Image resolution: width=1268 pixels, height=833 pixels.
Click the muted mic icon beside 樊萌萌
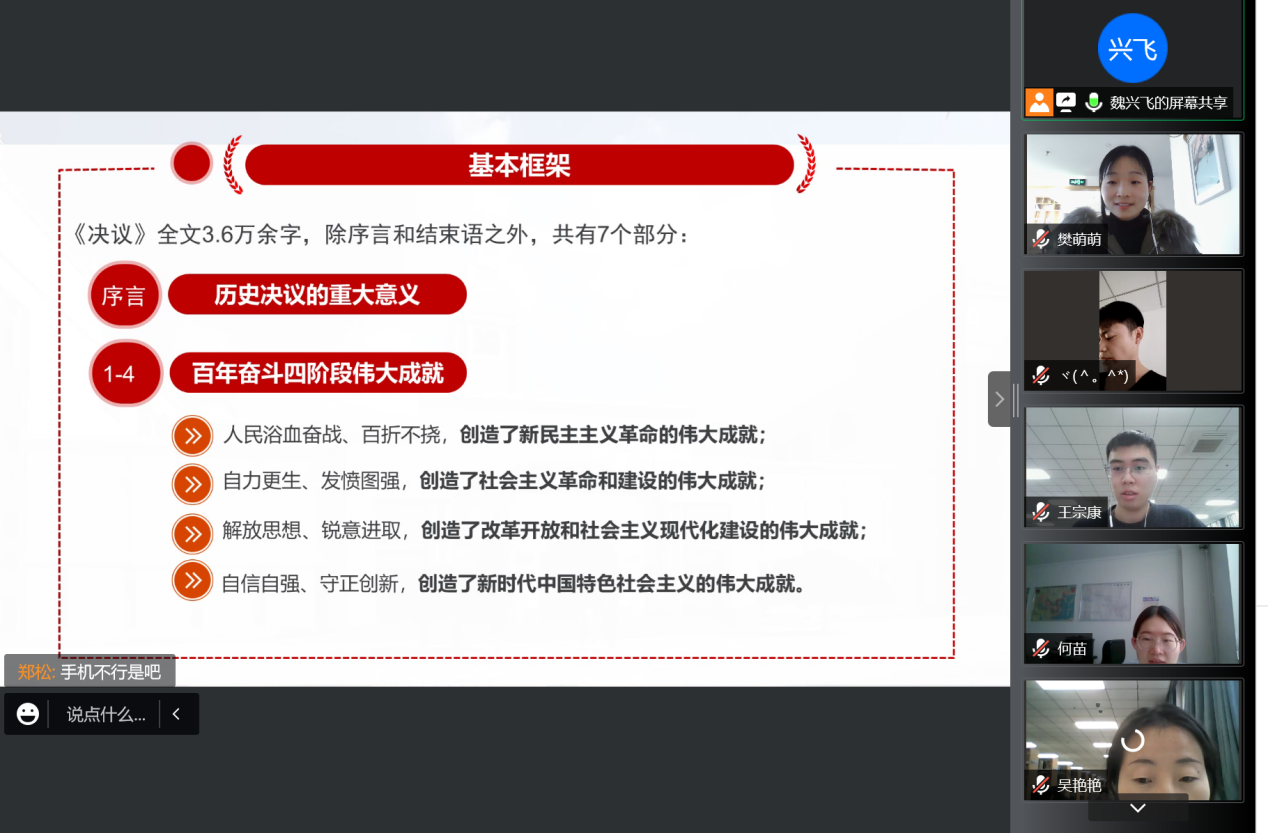[1041, 239]
